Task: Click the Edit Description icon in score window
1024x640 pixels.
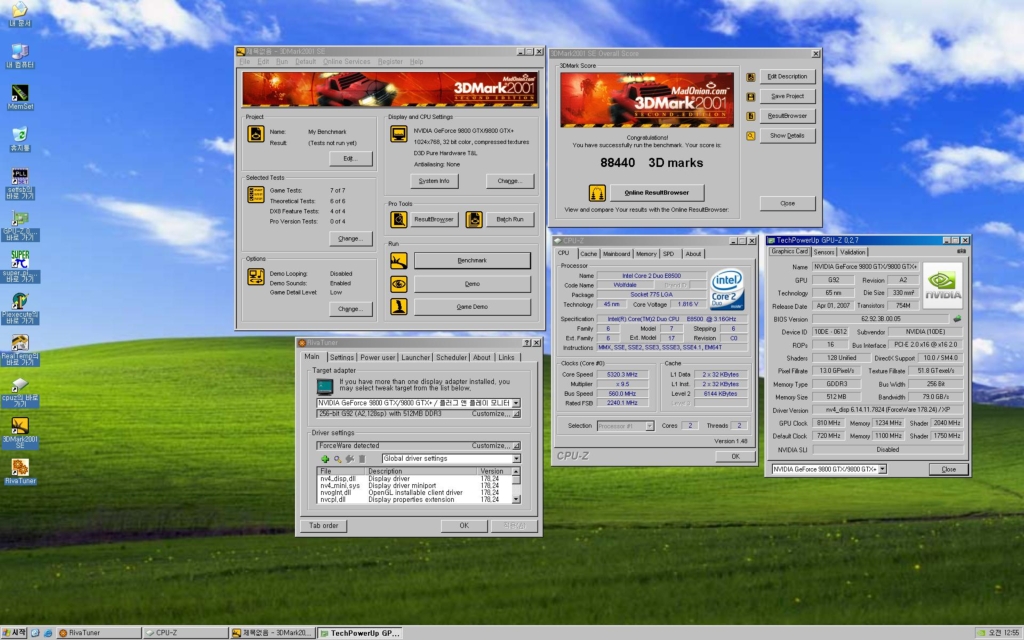Action: (x=751, y=77)
